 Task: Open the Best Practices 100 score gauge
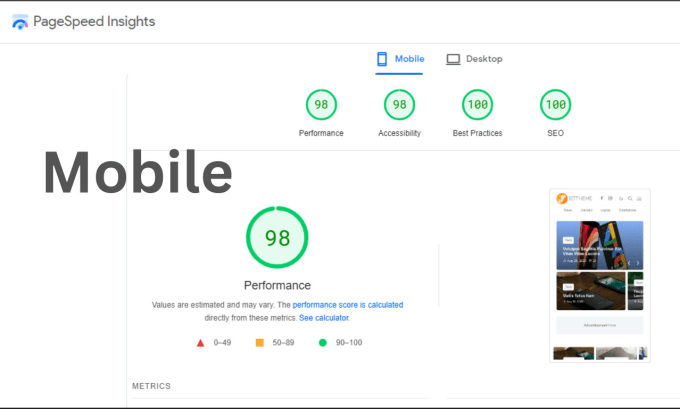[x=477, y=105]
